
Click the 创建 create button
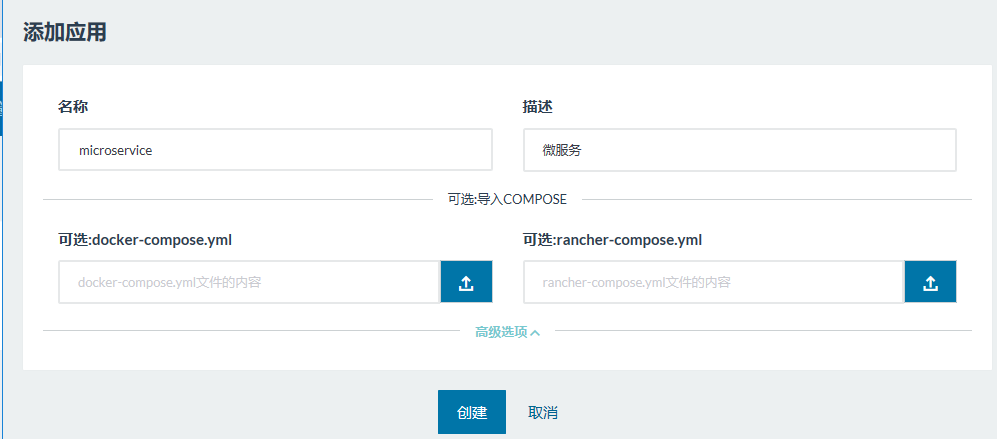point(472,412)
